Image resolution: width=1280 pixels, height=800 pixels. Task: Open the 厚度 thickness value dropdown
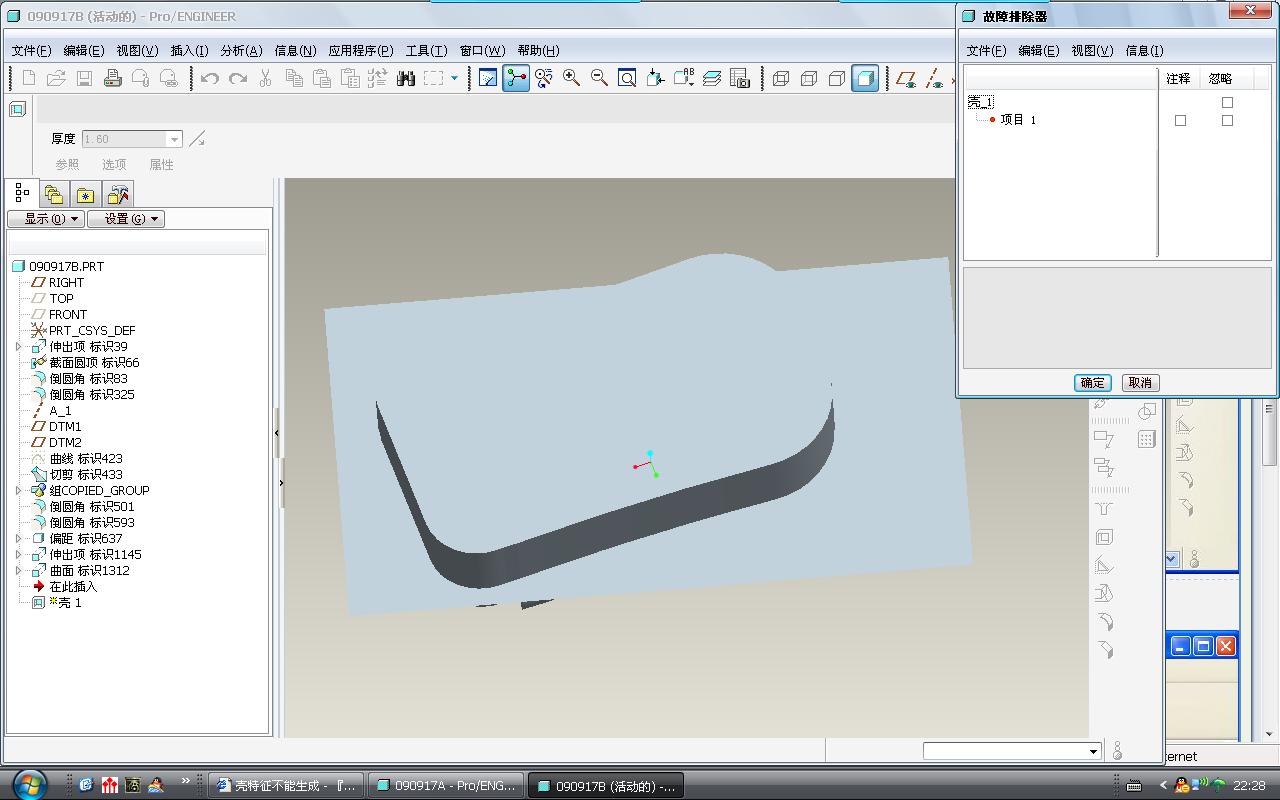pyautogui.click(x=174, y=139)
